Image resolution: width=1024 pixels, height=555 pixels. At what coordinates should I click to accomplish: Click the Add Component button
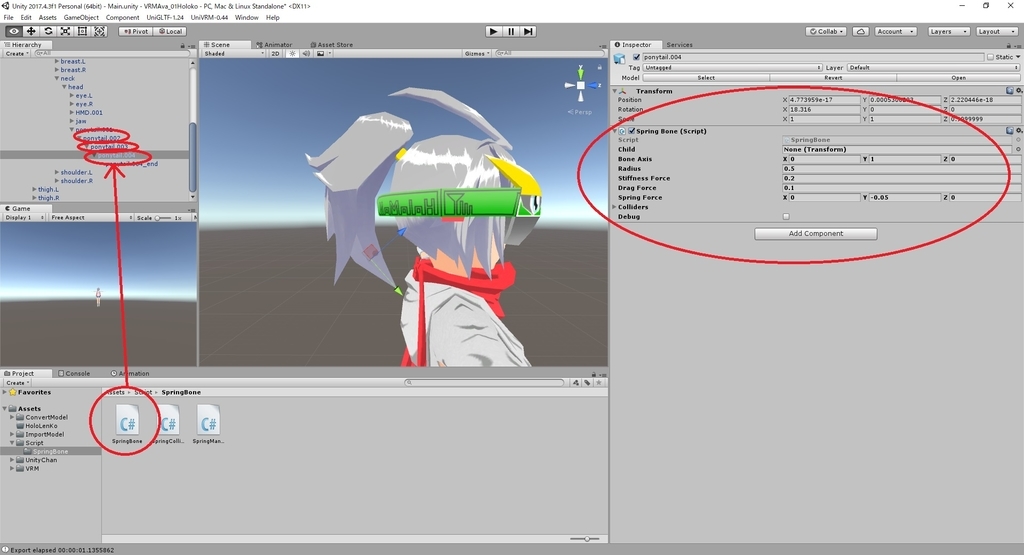click(816, 234)
